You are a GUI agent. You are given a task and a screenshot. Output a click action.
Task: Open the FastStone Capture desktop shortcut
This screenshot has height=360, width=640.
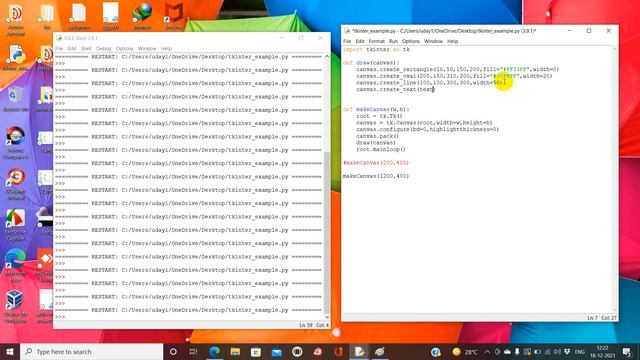pos(16,225)
